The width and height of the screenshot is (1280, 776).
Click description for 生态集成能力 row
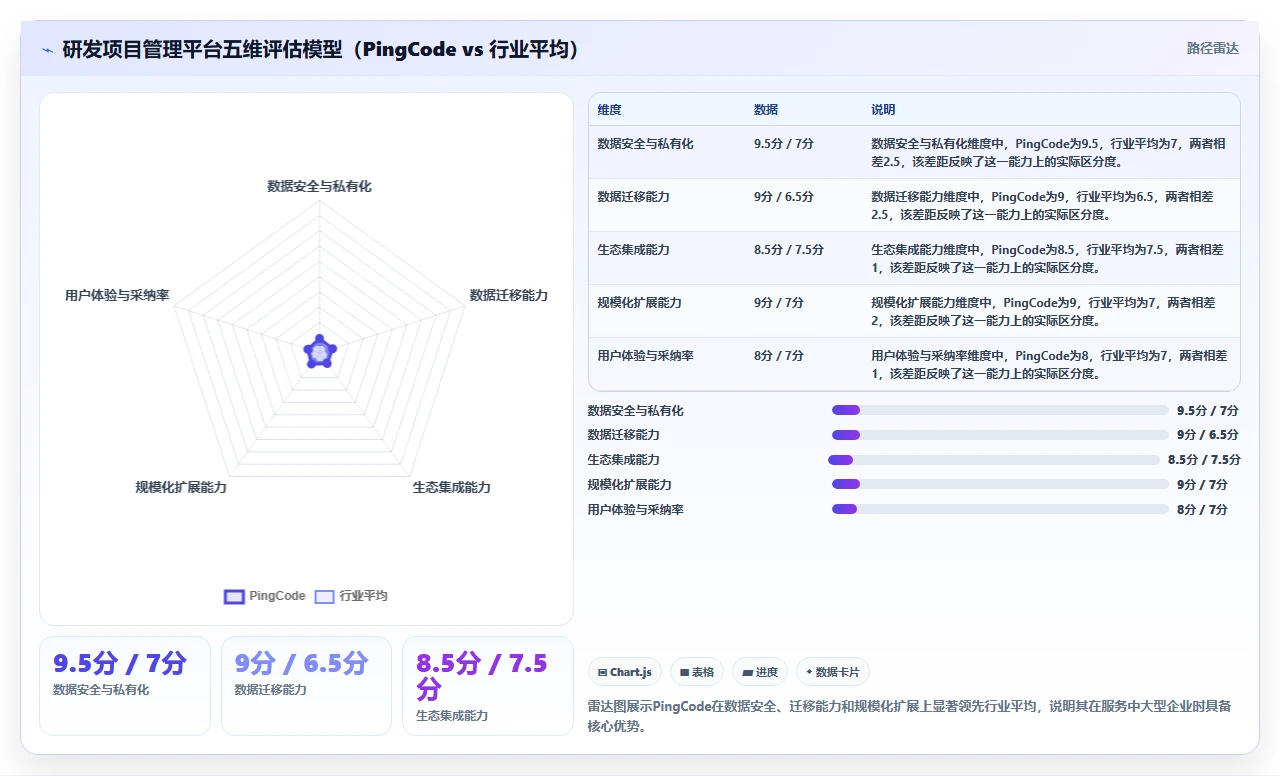pos(1047,258)
